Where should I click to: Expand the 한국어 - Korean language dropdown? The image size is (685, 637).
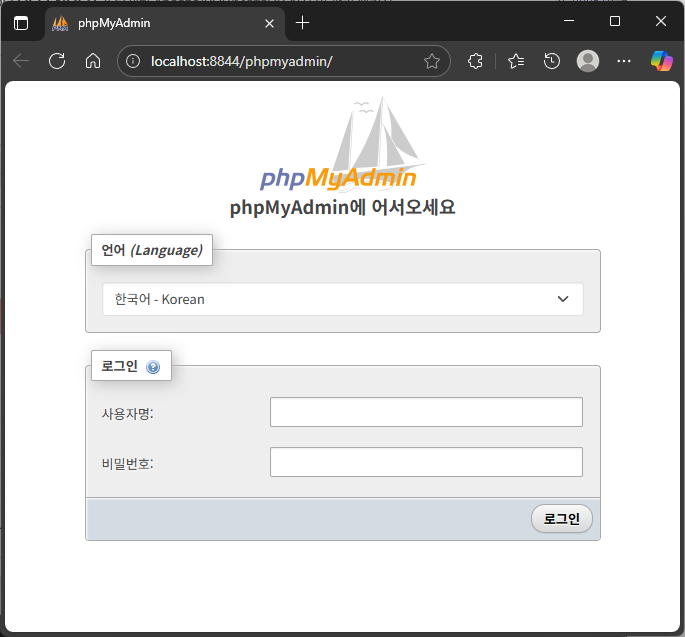[342, 299]
